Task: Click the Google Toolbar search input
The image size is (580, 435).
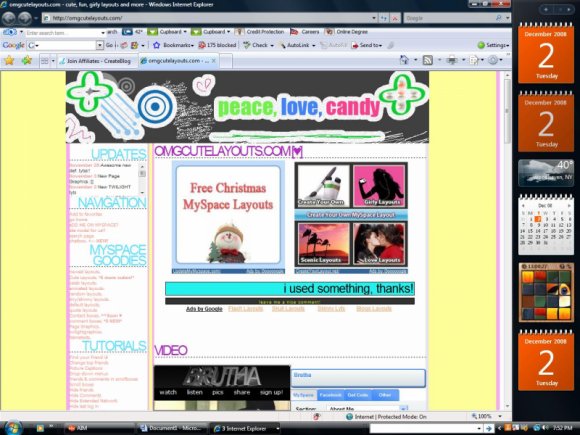Action: click(x=65, y=45)
